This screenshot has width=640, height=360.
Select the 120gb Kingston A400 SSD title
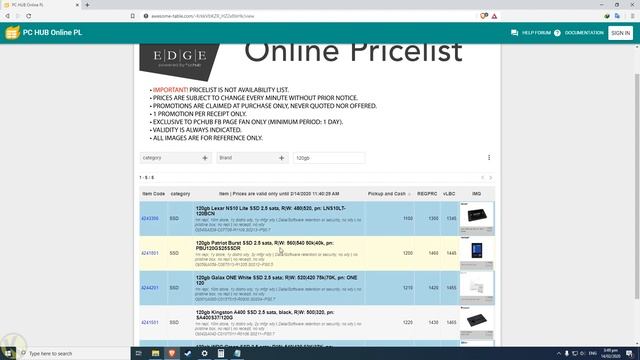click(x=265, y=315)
